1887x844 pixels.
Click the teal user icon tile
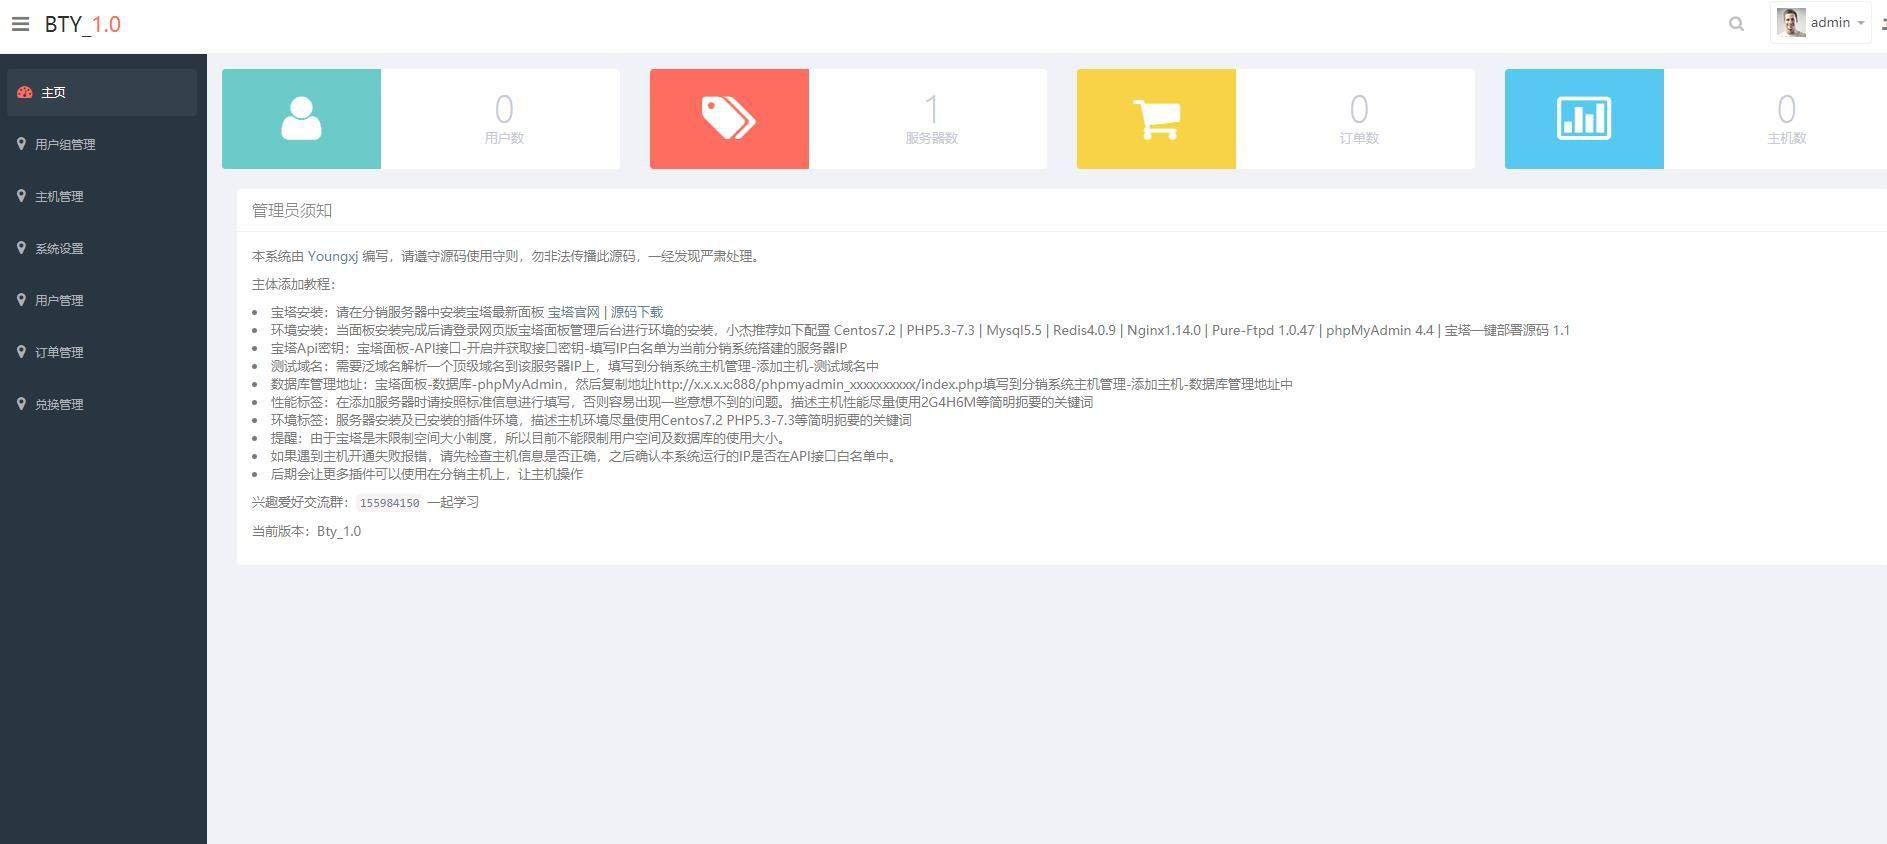point(301,119)
